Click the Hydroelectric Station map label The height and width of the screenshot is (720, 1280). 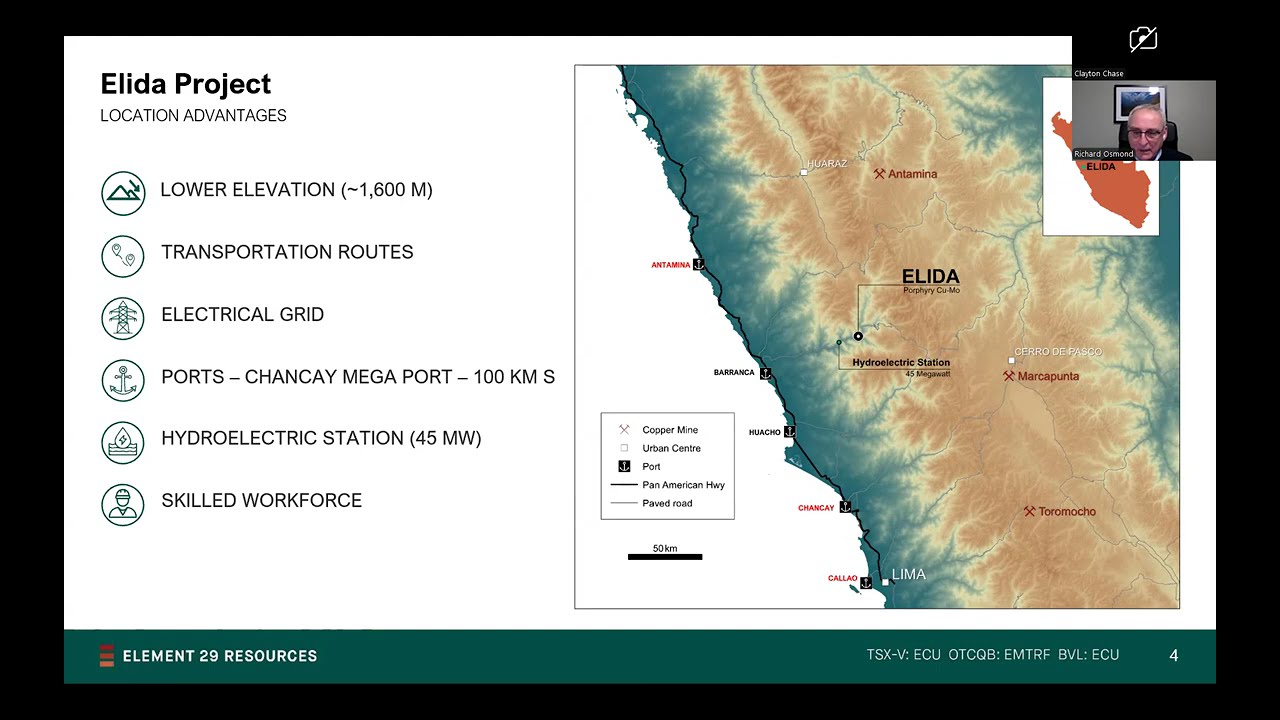(x=901, y=363)
